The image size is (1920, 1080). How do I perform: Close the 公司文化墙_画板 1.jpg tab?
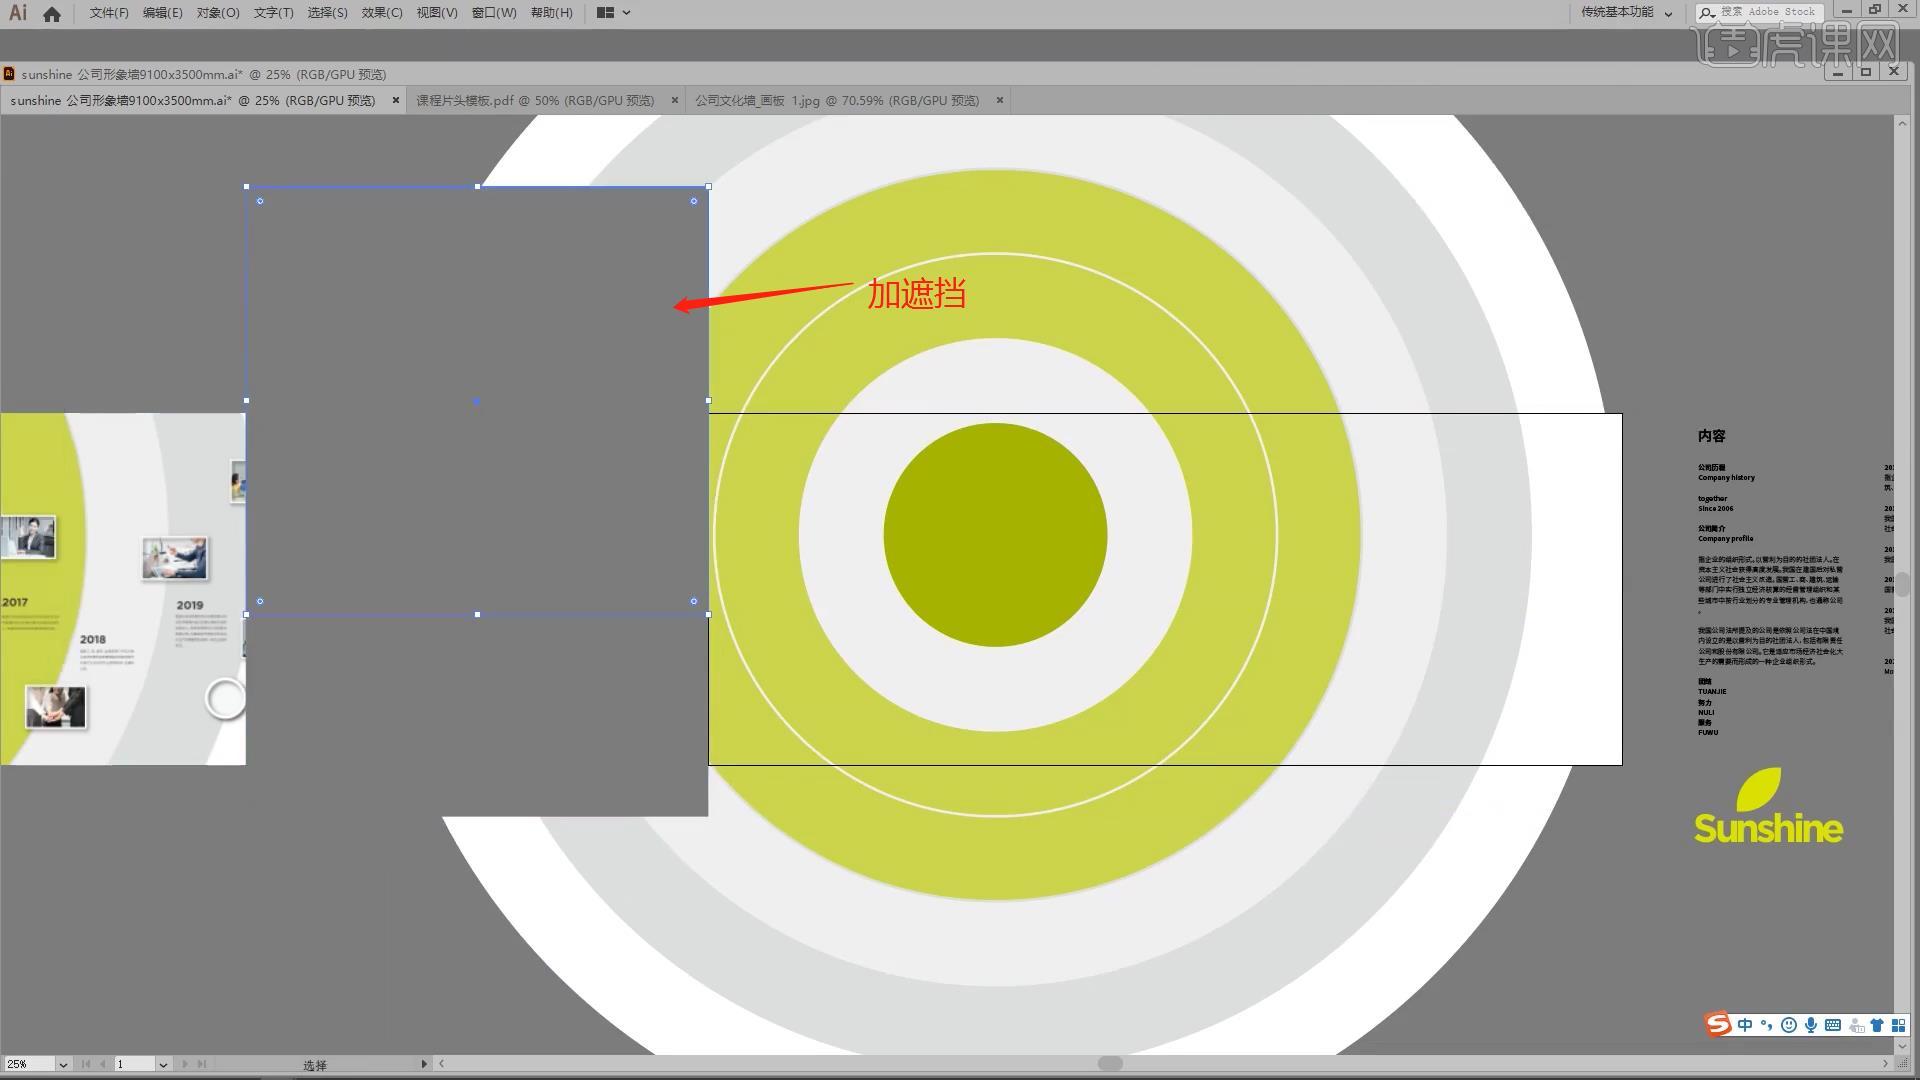point(999,100)
